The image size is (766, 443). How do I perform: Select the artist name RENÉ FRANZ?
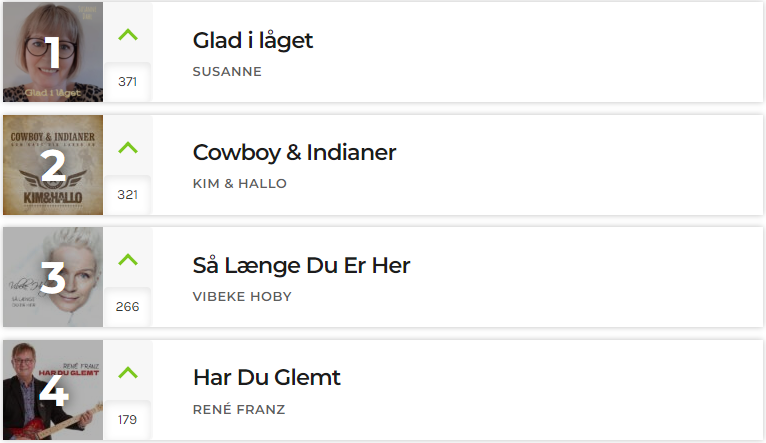pos(239,409)
